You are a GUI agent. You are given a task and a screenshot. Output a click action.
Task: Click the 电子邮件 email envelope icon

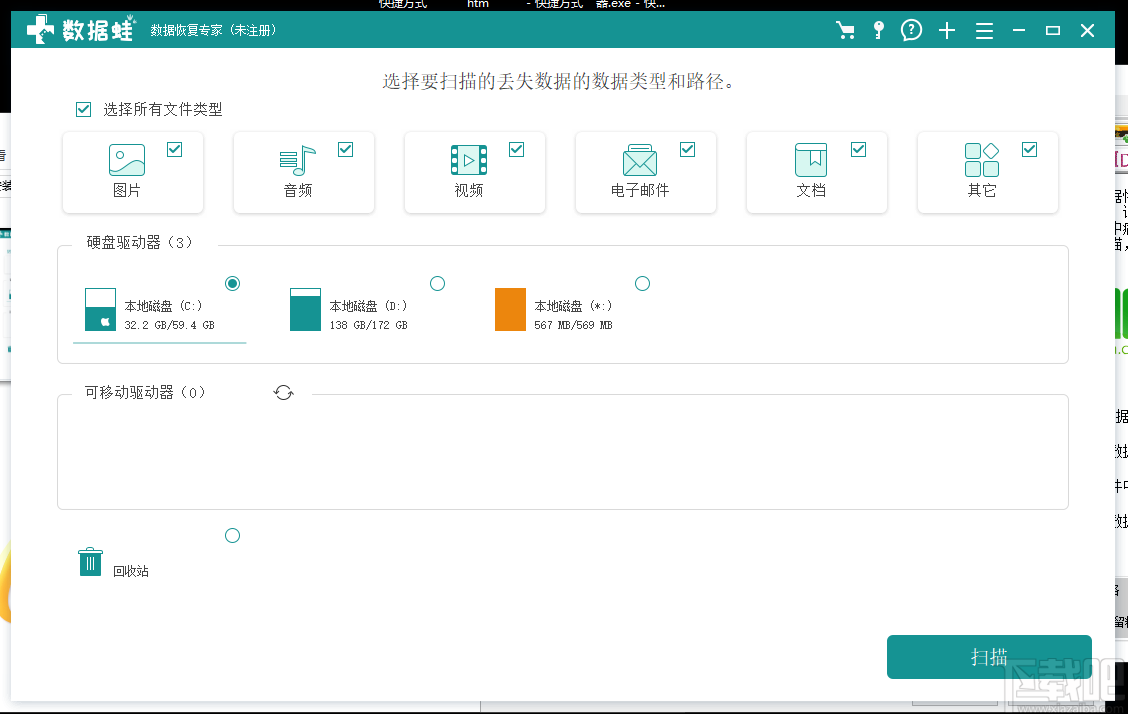pyautogui.click(x=639, y=160)
